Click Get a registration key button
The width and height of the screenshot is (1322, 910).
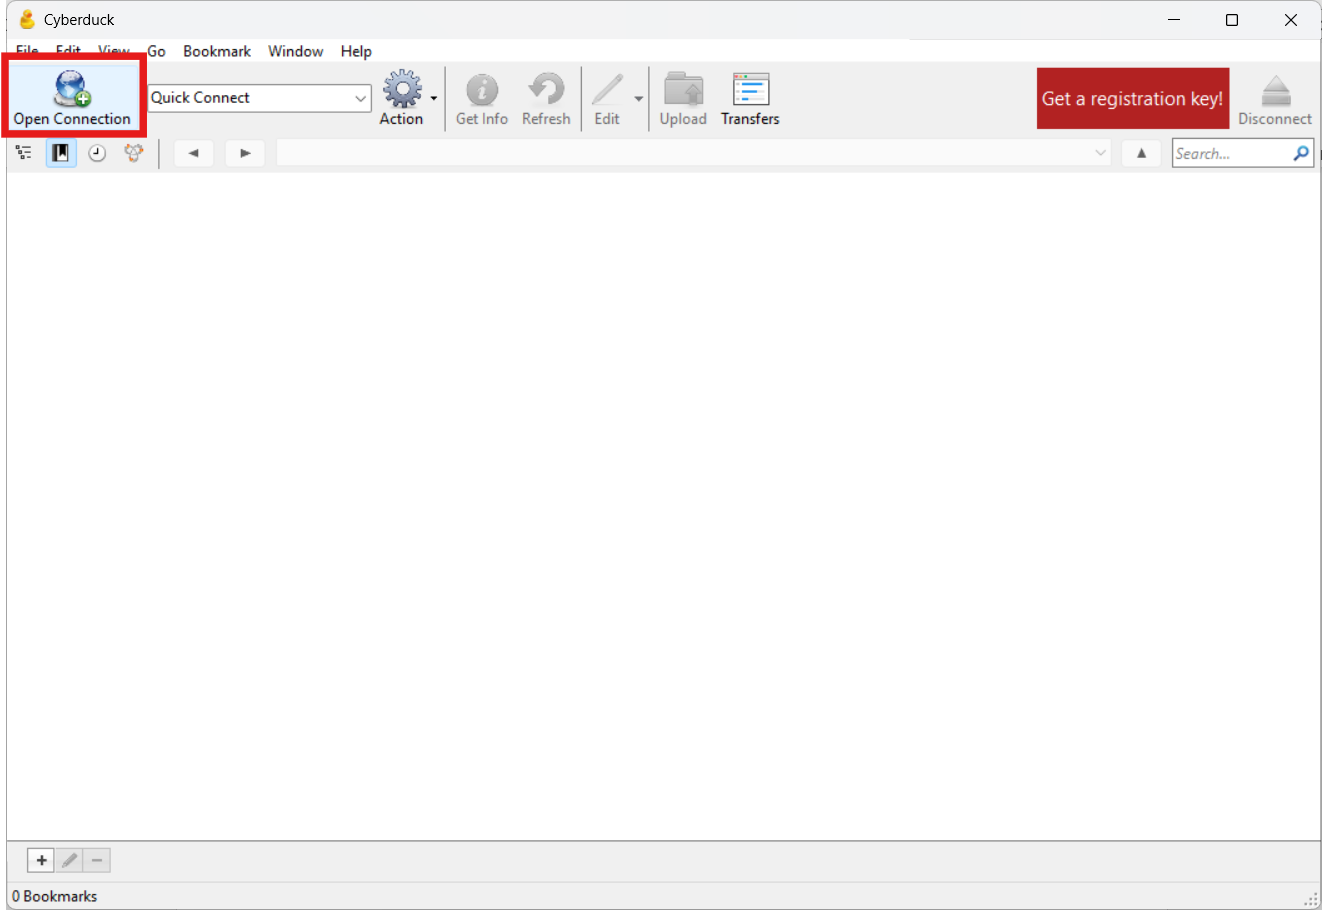(x=1132, y=98)
